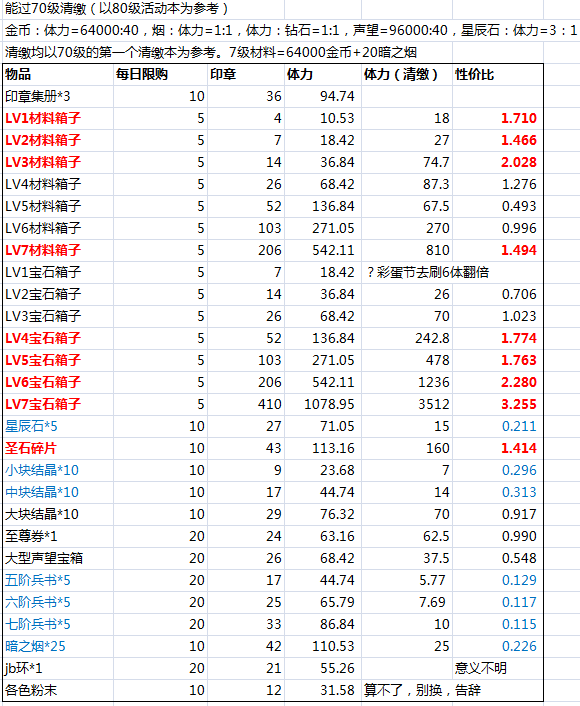Select the 1236 clearance stamina value
Image resolution: width=580 pixels, height=706 pixels.
click(x=434, y=383)
